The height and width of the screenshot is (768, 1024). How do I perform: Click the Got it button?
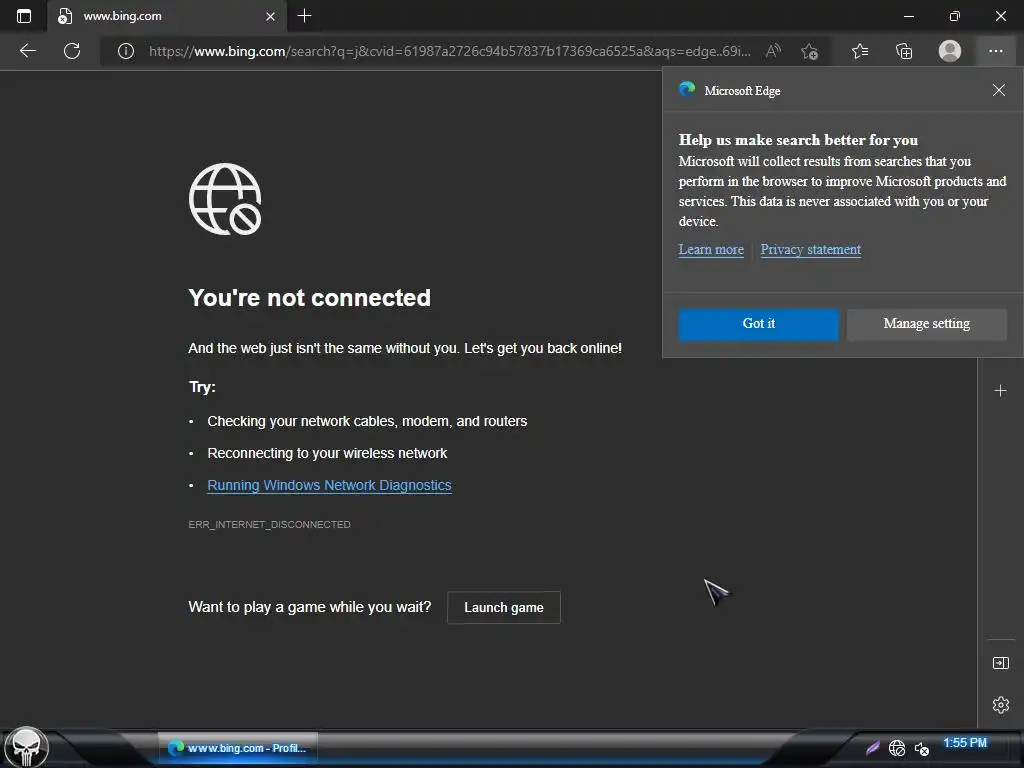pos(758,324)
